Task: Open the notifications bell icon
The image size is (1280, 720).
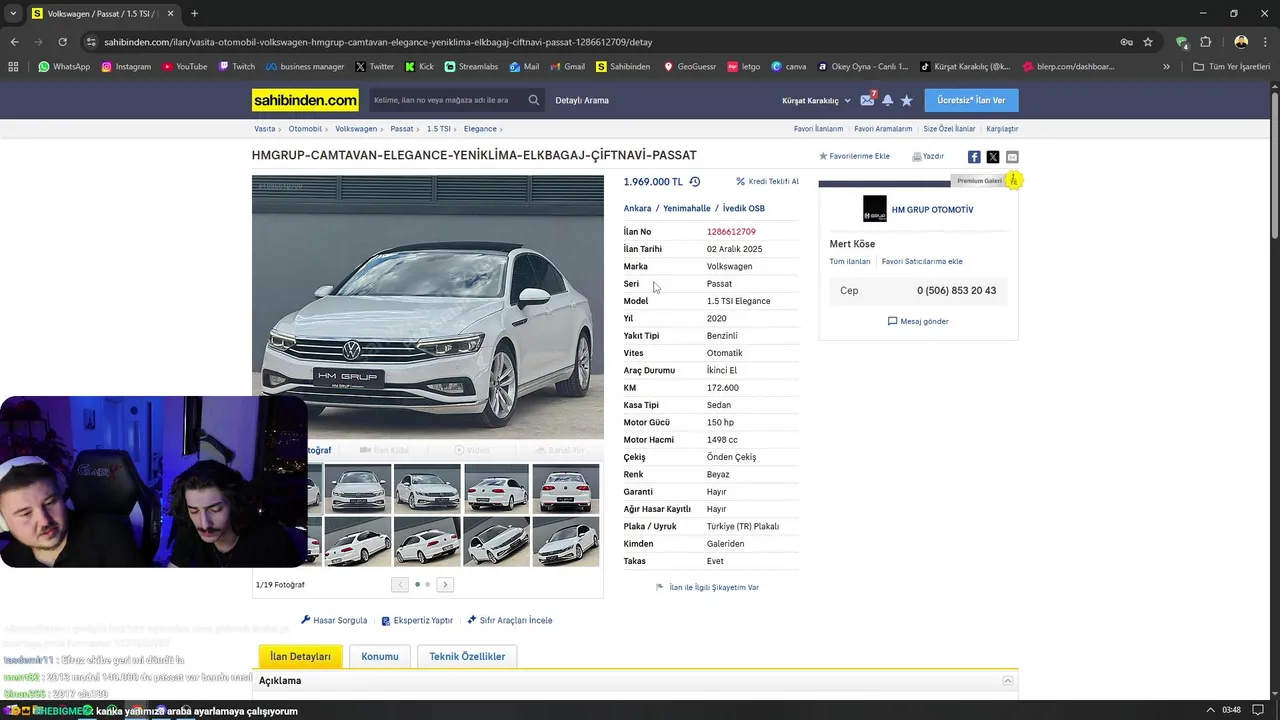Action: point(887,100)
